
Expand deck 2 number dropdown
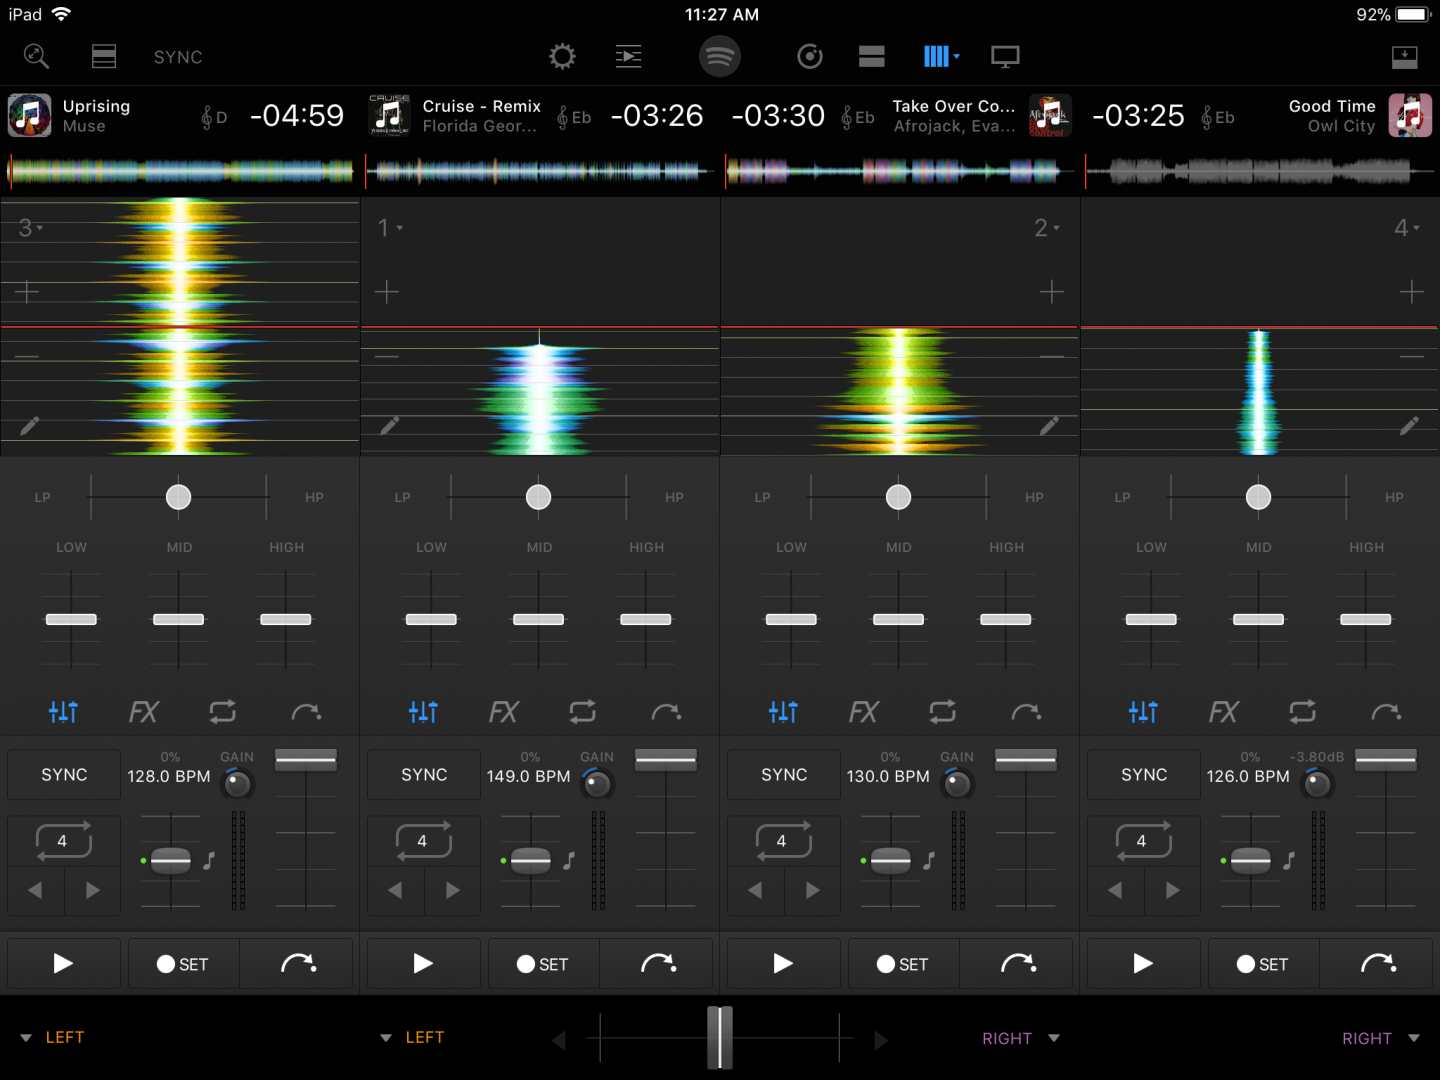1047,228
